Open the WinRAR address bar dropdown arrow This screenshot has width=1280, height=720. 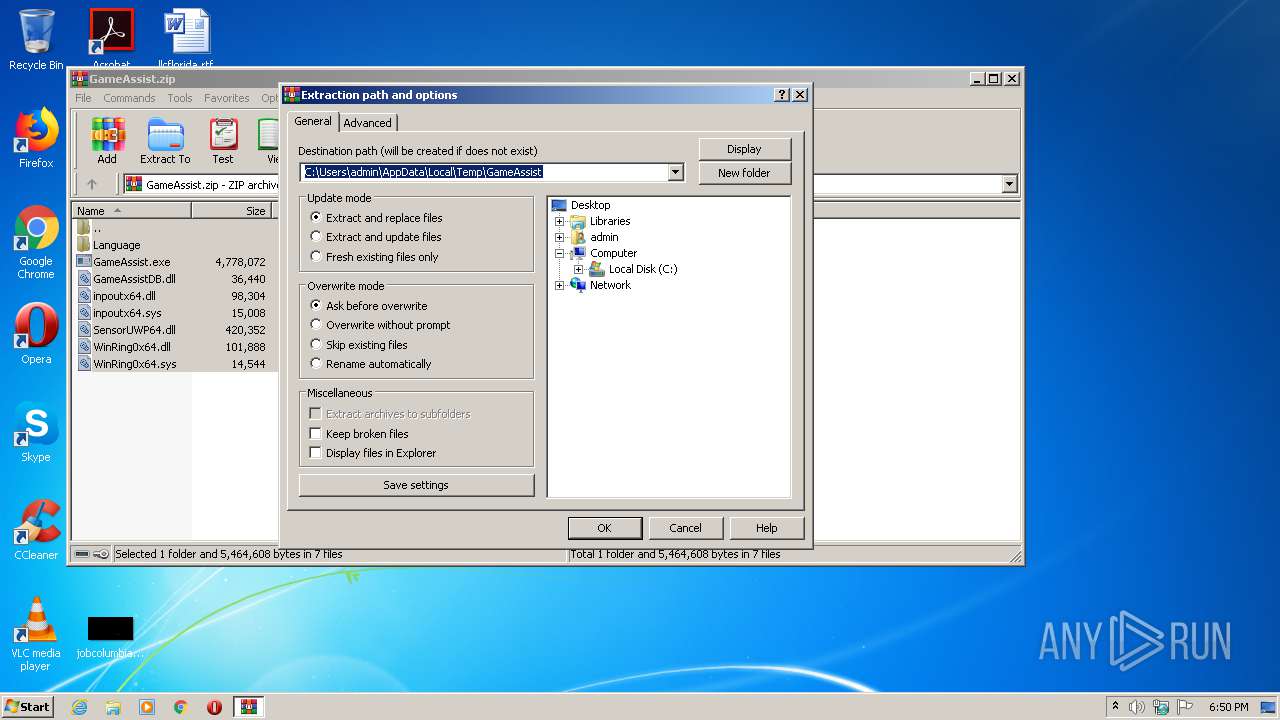point(1009,184)
